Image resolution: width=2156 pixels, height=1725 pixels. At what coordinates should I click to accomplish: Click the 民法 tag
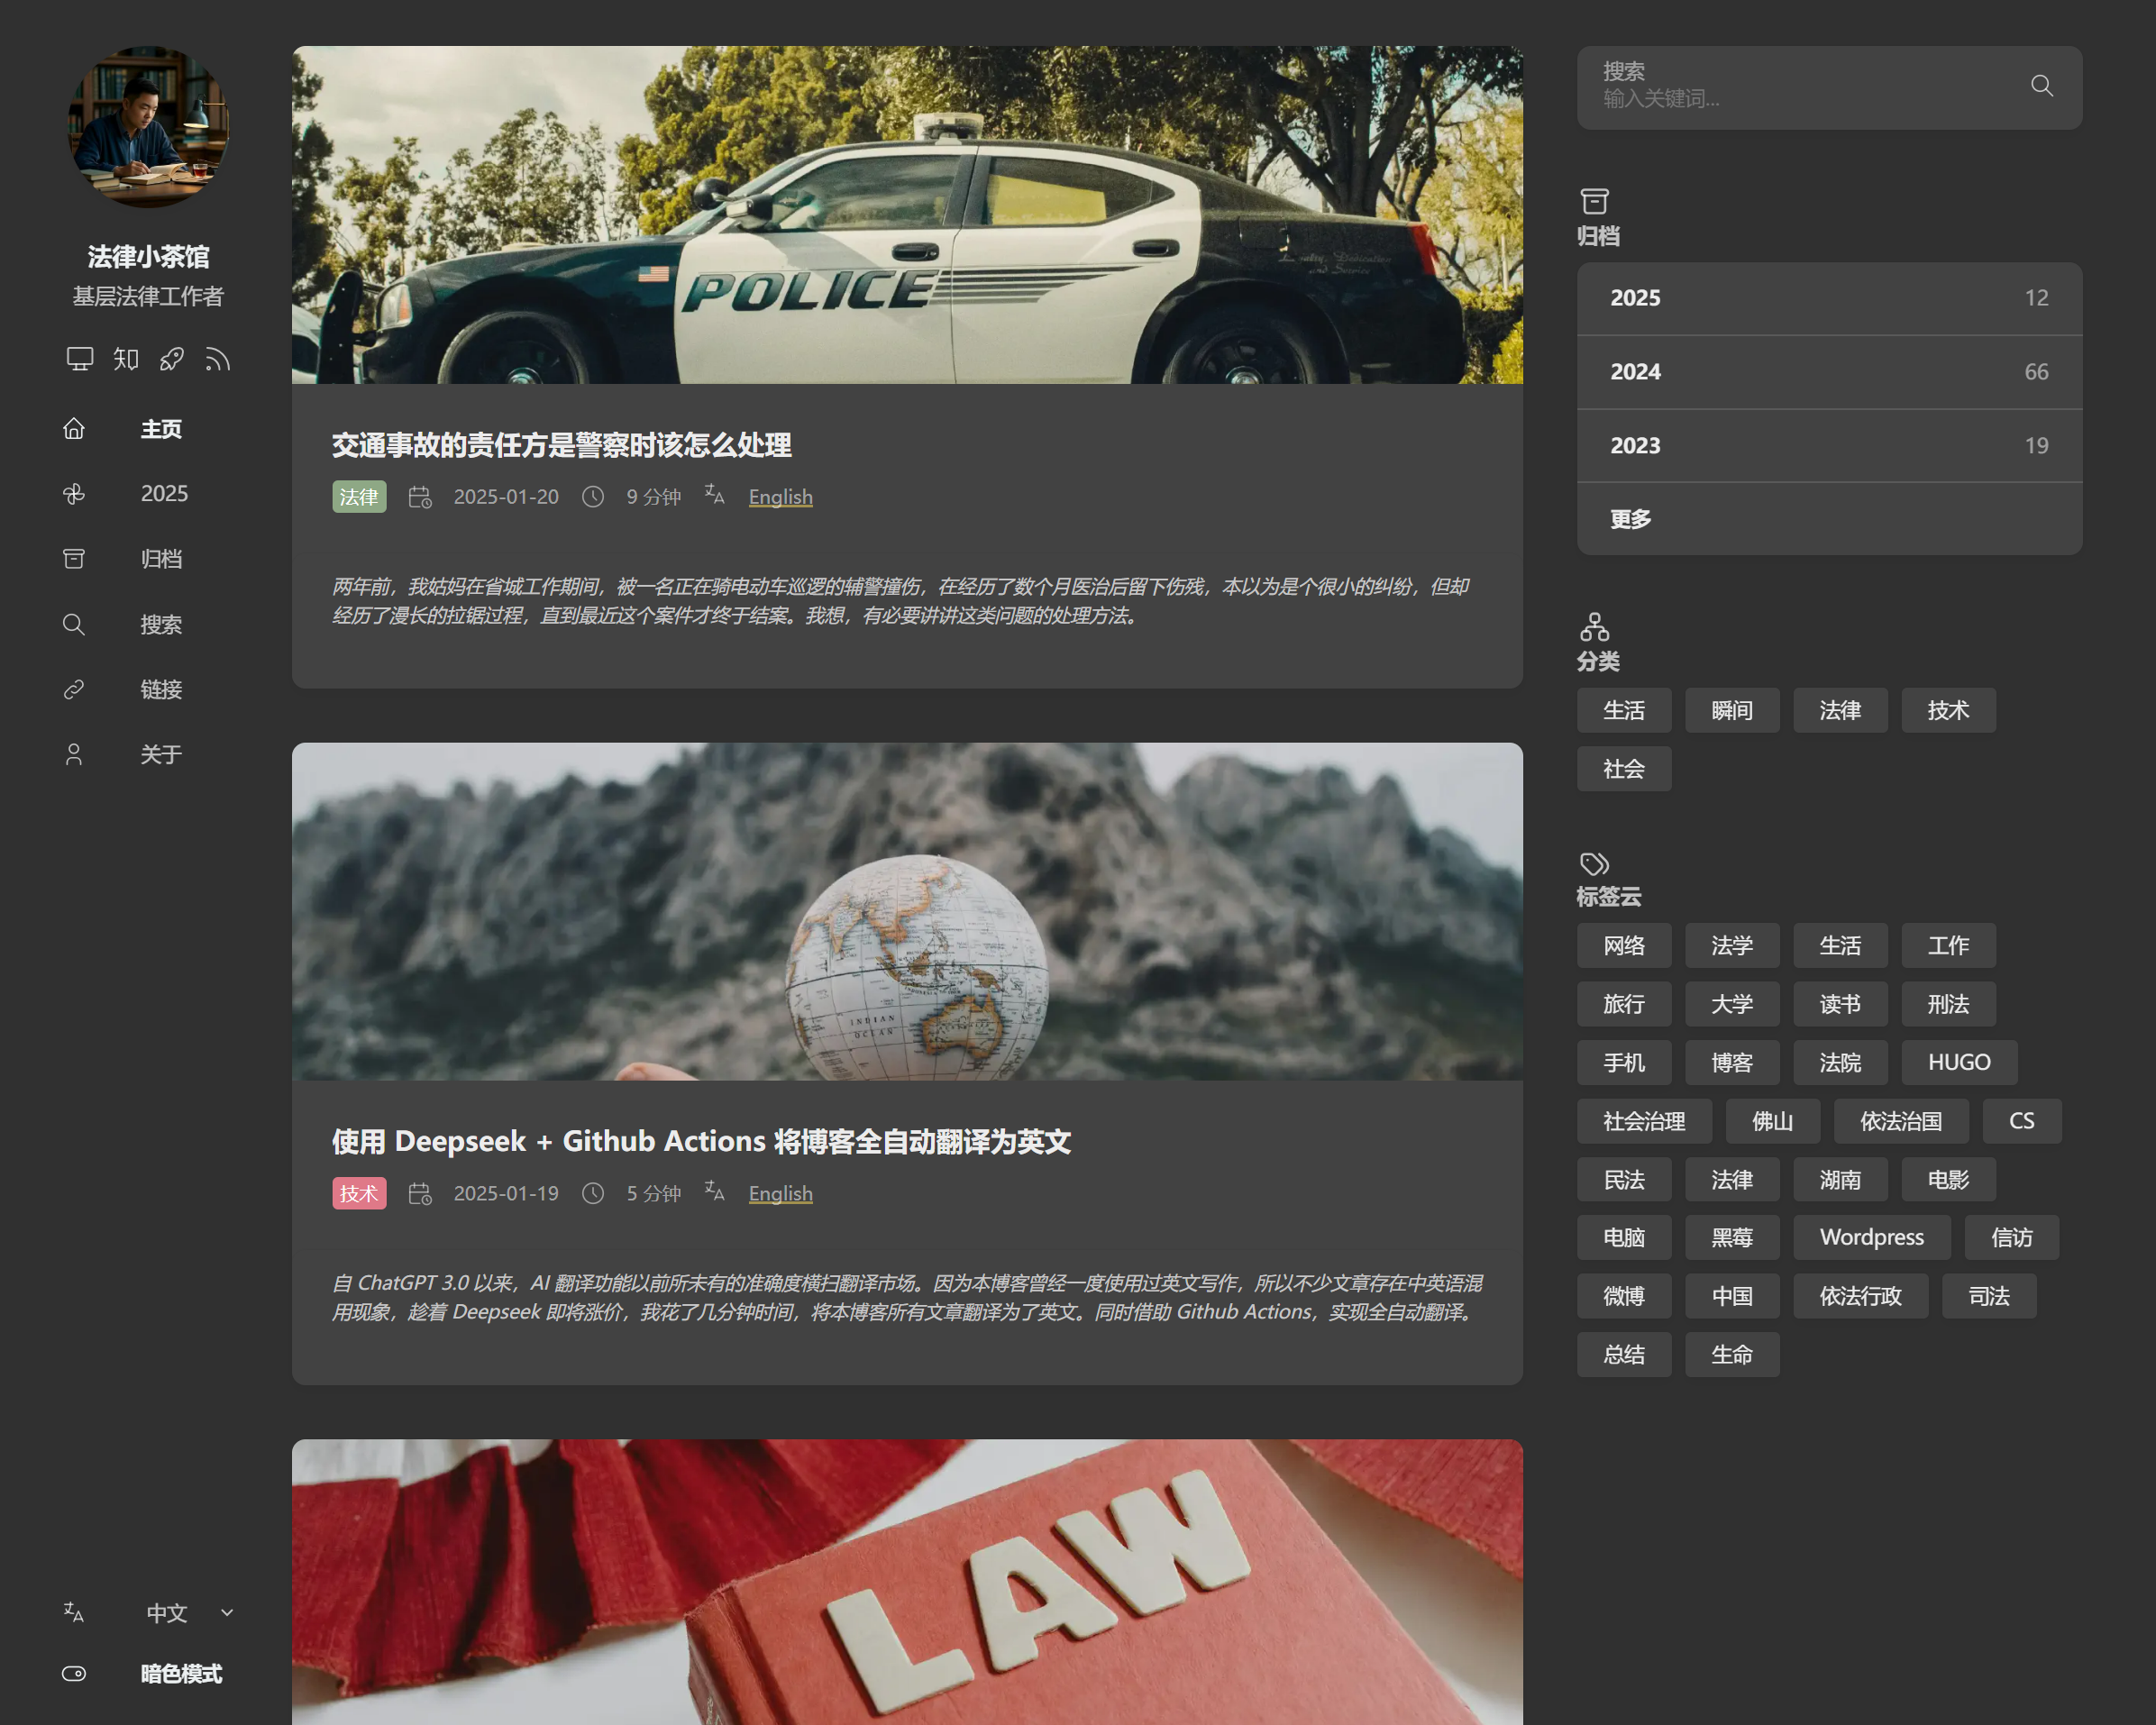1624,1180
